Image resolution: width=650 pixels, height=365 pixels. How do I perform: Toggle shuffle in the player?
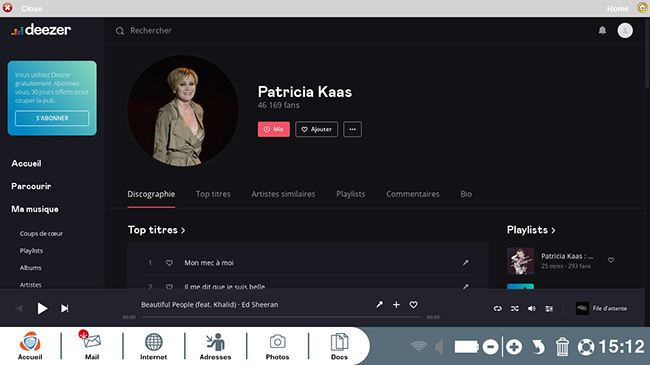514,308
